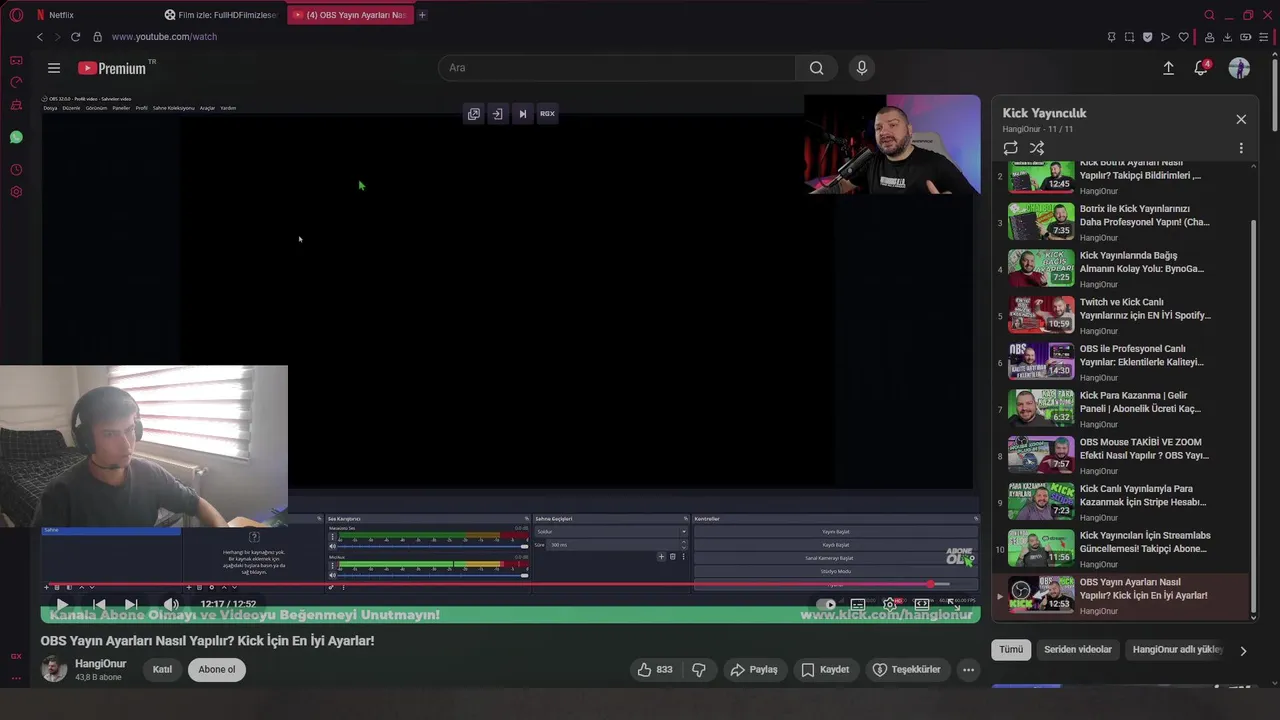Show more filter chips arrow
Screen dimensions: 1280x720
point(1243,650)
